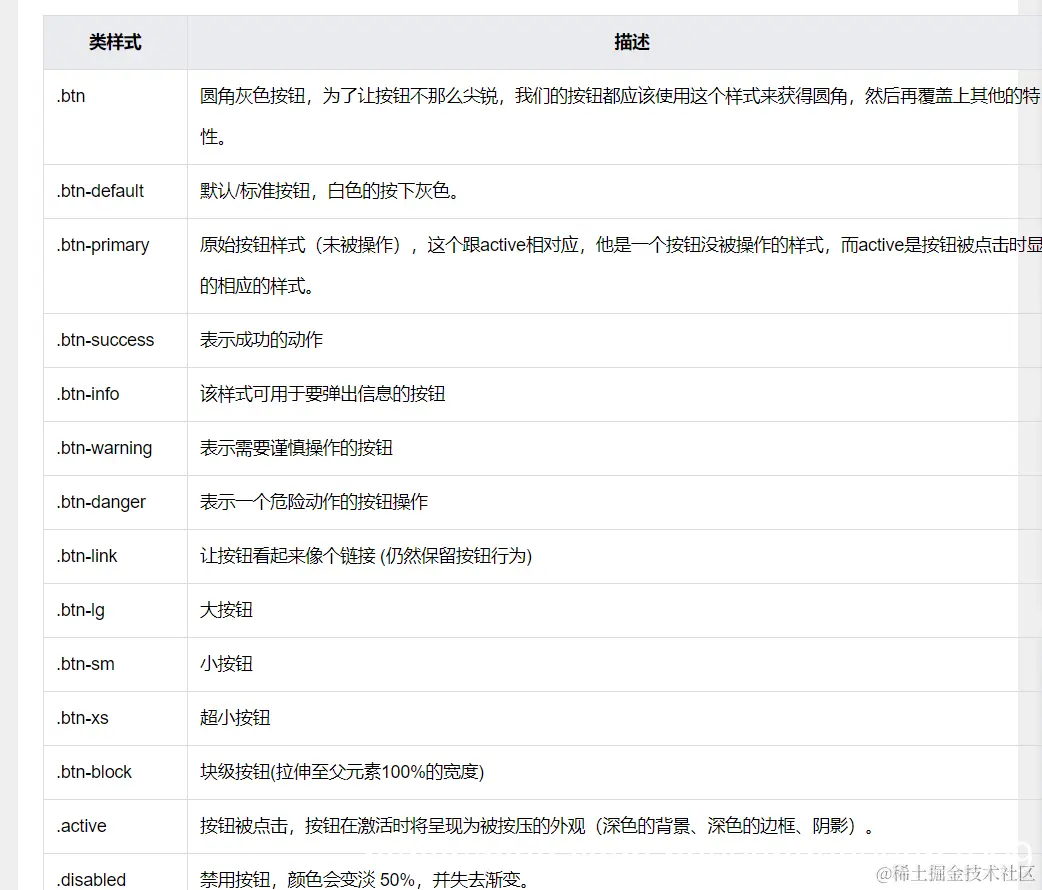This screenshot has height=890, width=1042.
Task: Click the 类样式 column header
Action: pyautogui.click(x=113, y=42)
